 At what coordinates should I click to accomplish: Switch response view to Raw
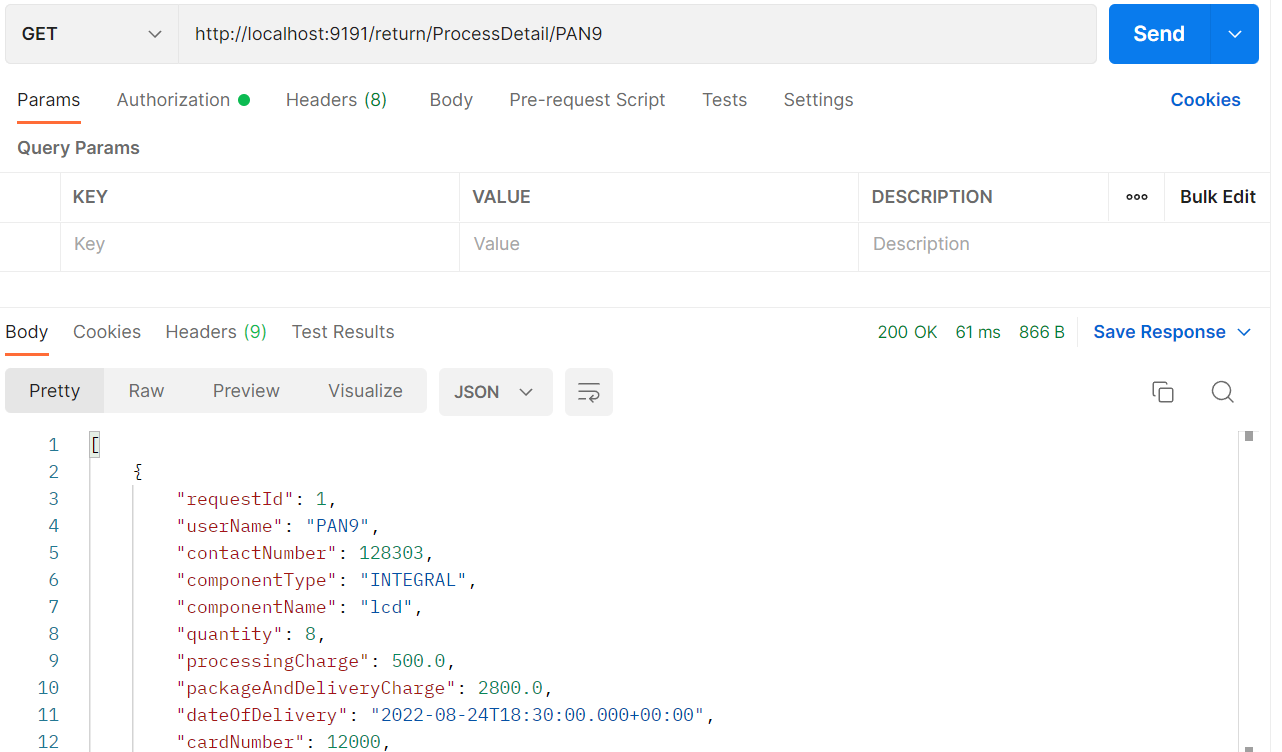click(145, 390)
